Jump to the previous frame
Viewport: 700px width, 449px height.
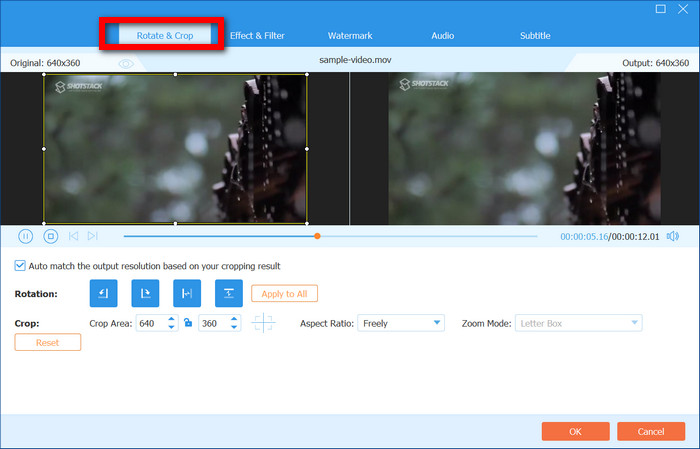(x=74, y=236)
